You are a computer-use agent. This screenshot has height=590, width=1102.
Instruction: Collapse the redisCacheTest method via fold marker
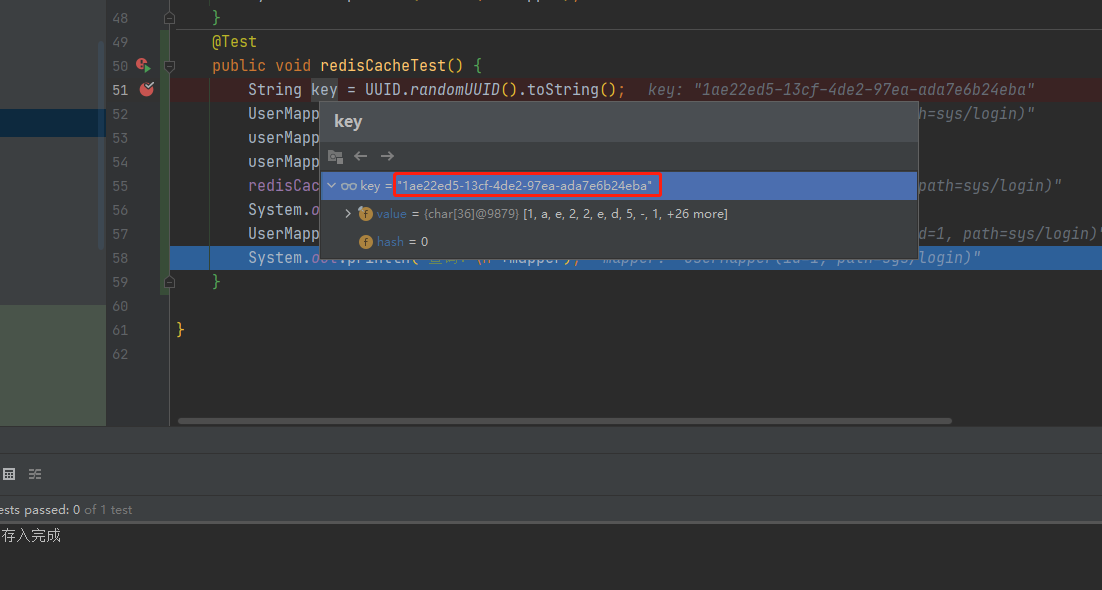[169, 65]
